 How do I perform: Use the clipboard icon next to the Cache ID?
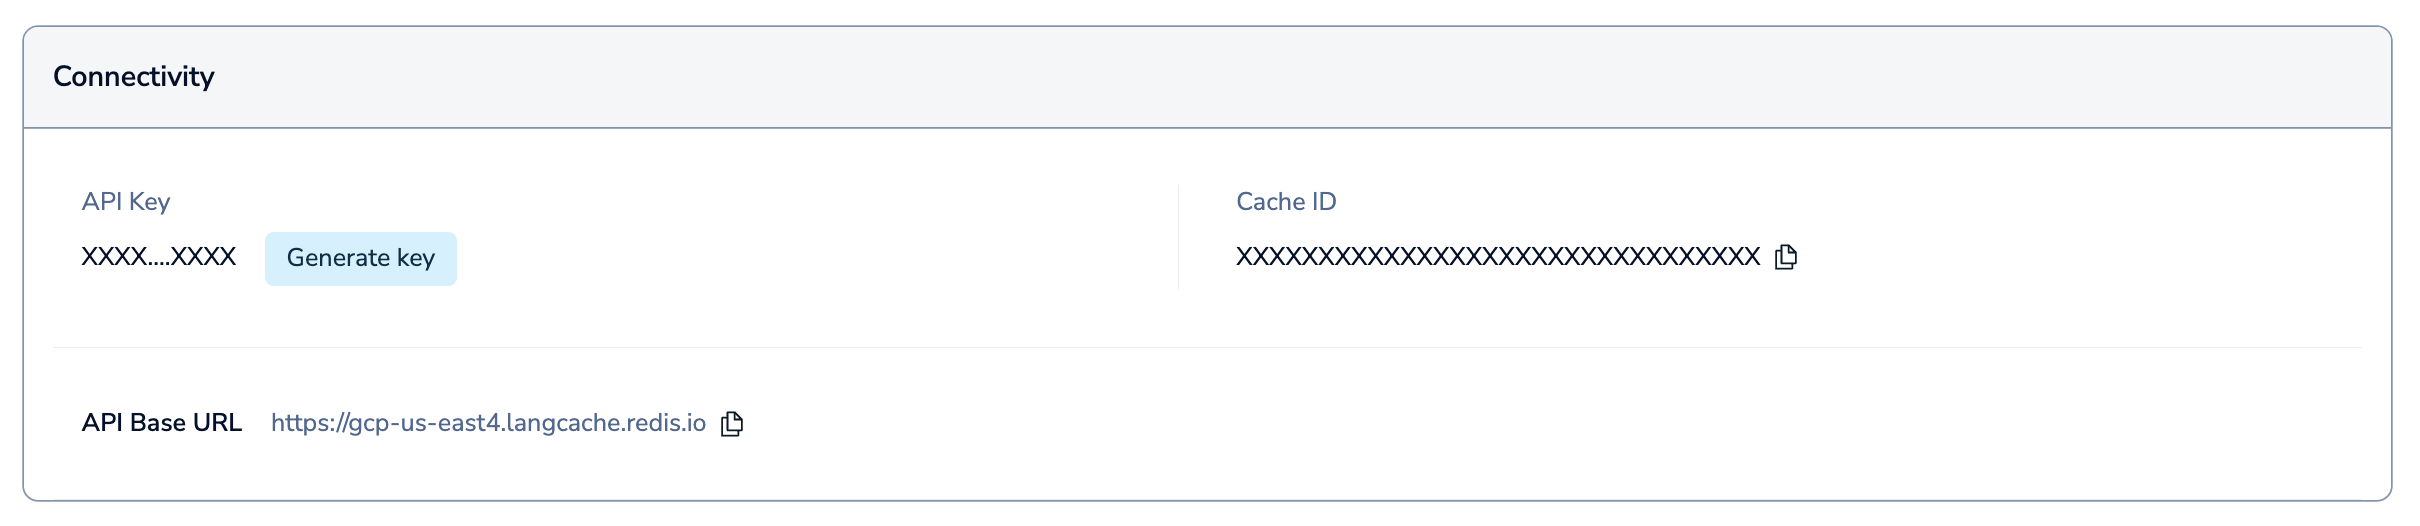click(x=1785, y=257)
